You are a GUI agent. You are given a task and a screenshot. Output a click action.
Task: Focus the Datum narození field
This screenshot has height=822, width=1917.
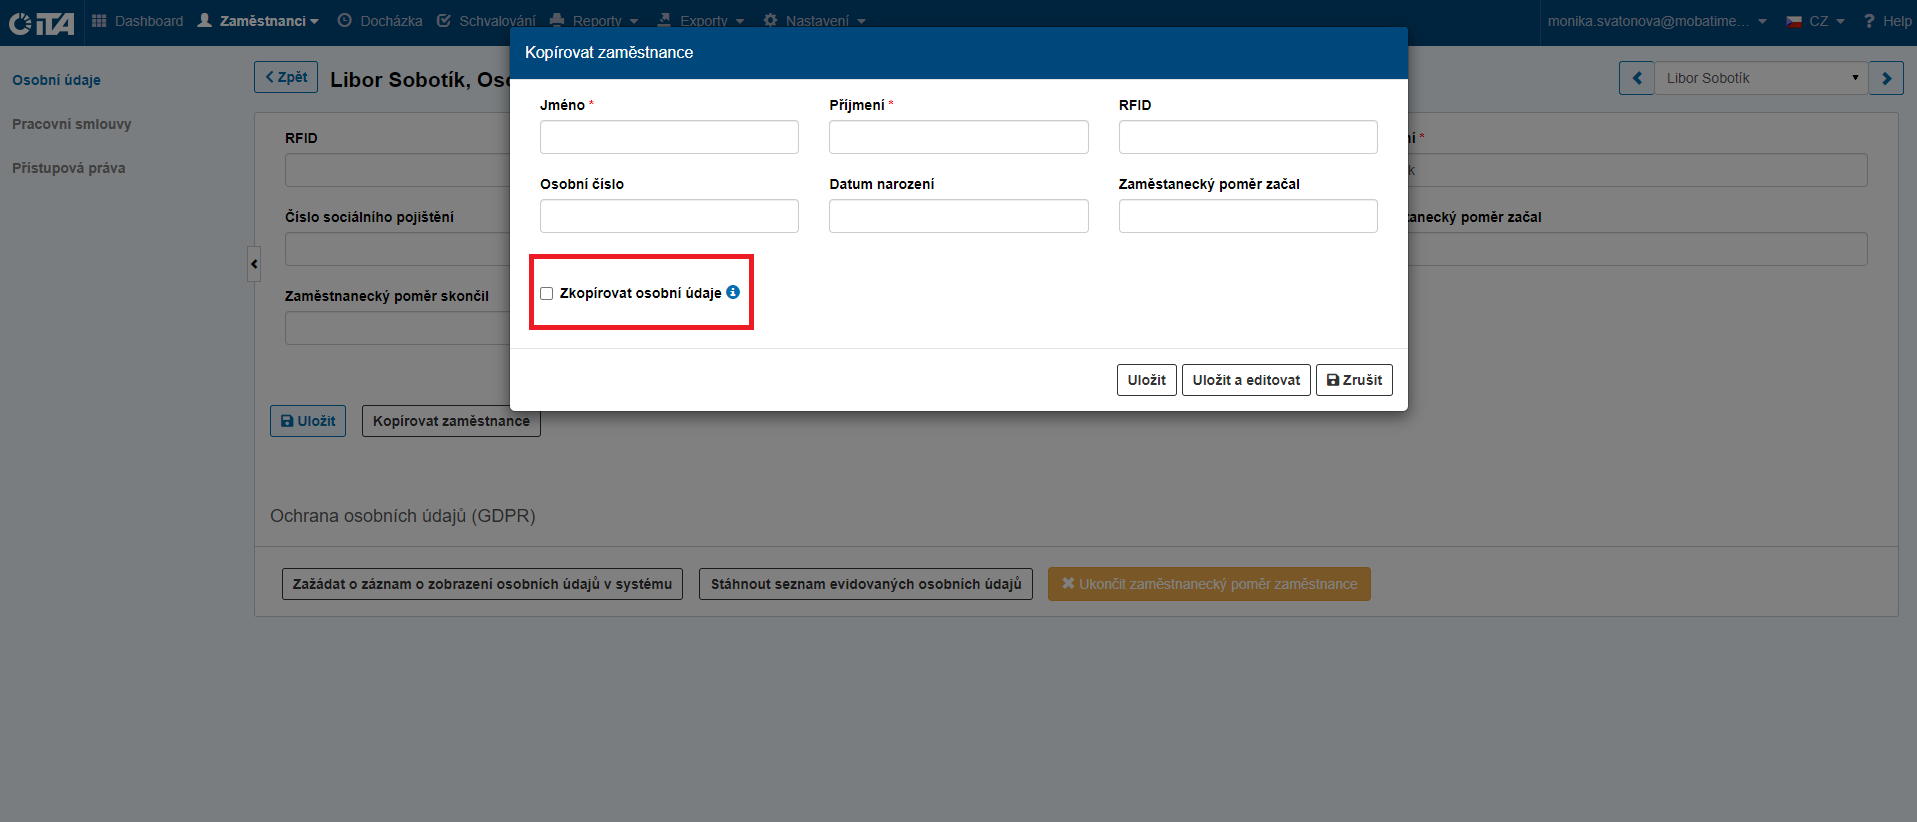958,216
